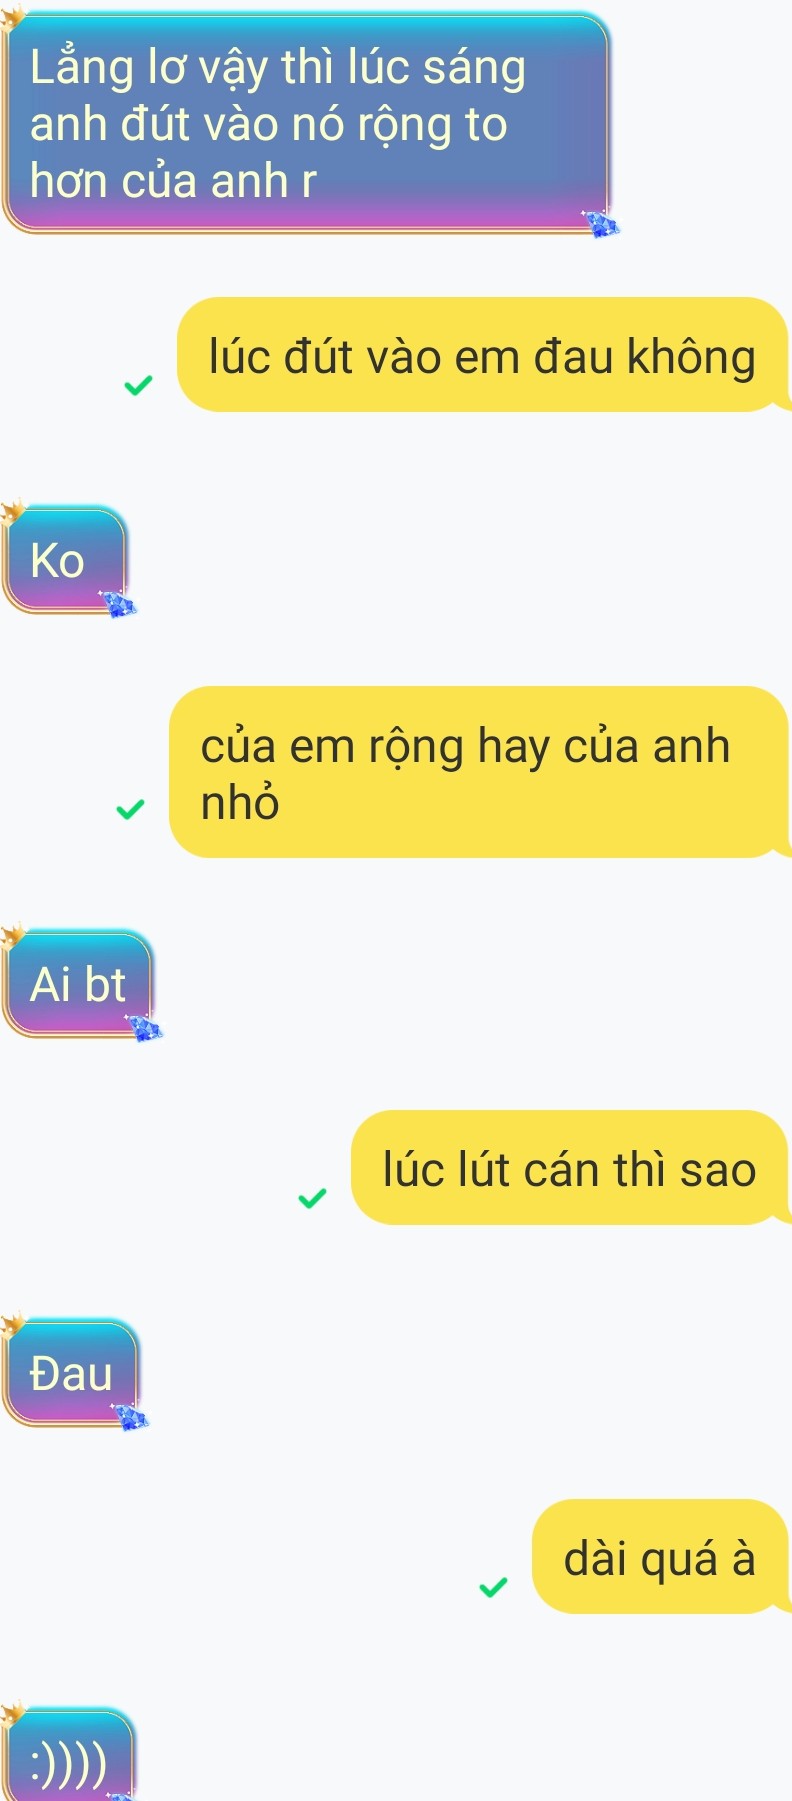Tap the sent checkmark next to the two-line yellow message
792x1801 pixels.
click(131, 809)
